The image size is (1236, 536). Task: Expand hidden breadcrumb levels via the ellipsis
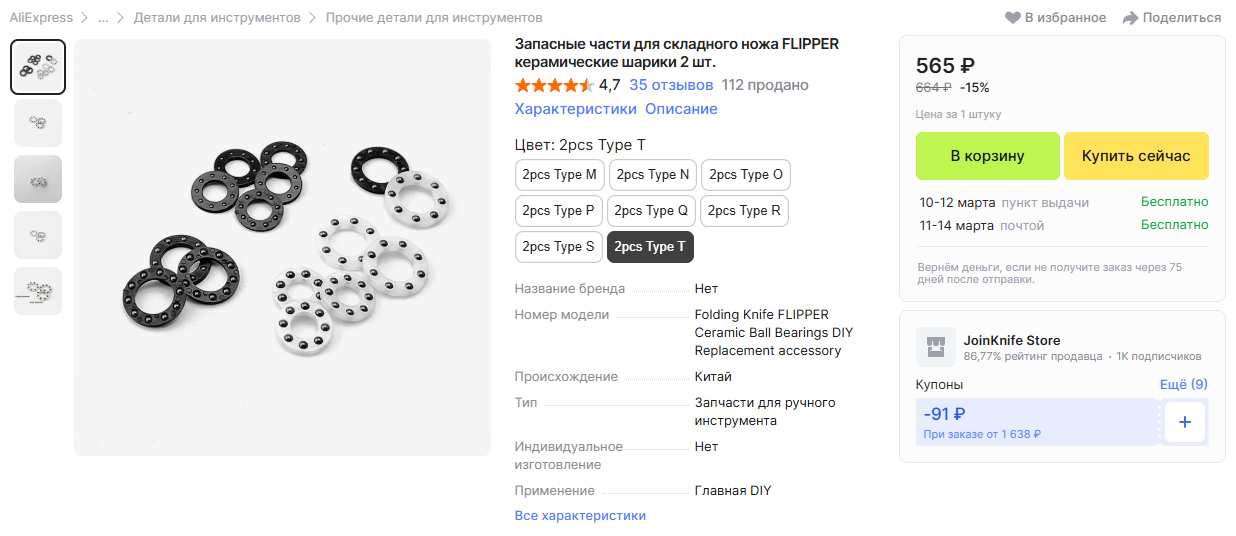(x=103, y=18)
